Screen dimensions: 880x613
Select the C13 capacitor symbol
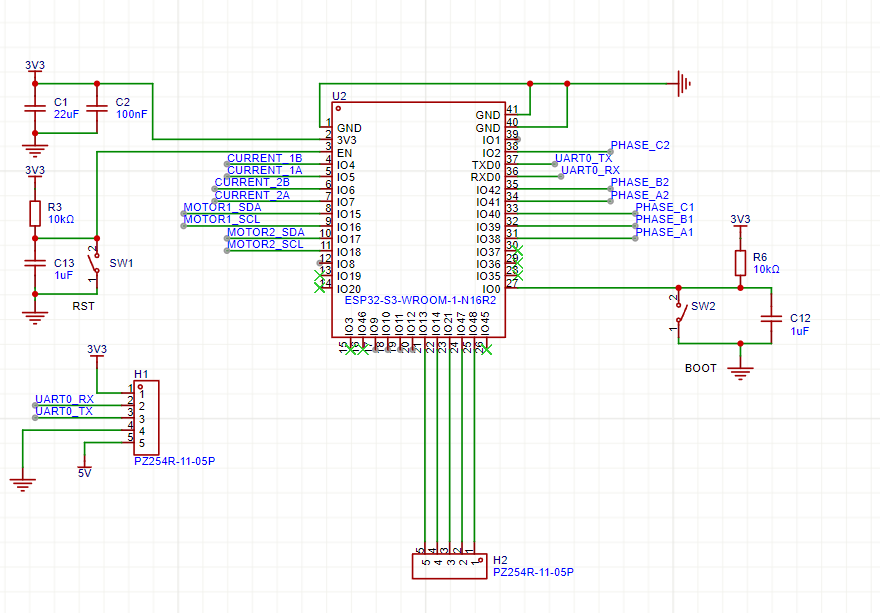click(x=35, y=263)
